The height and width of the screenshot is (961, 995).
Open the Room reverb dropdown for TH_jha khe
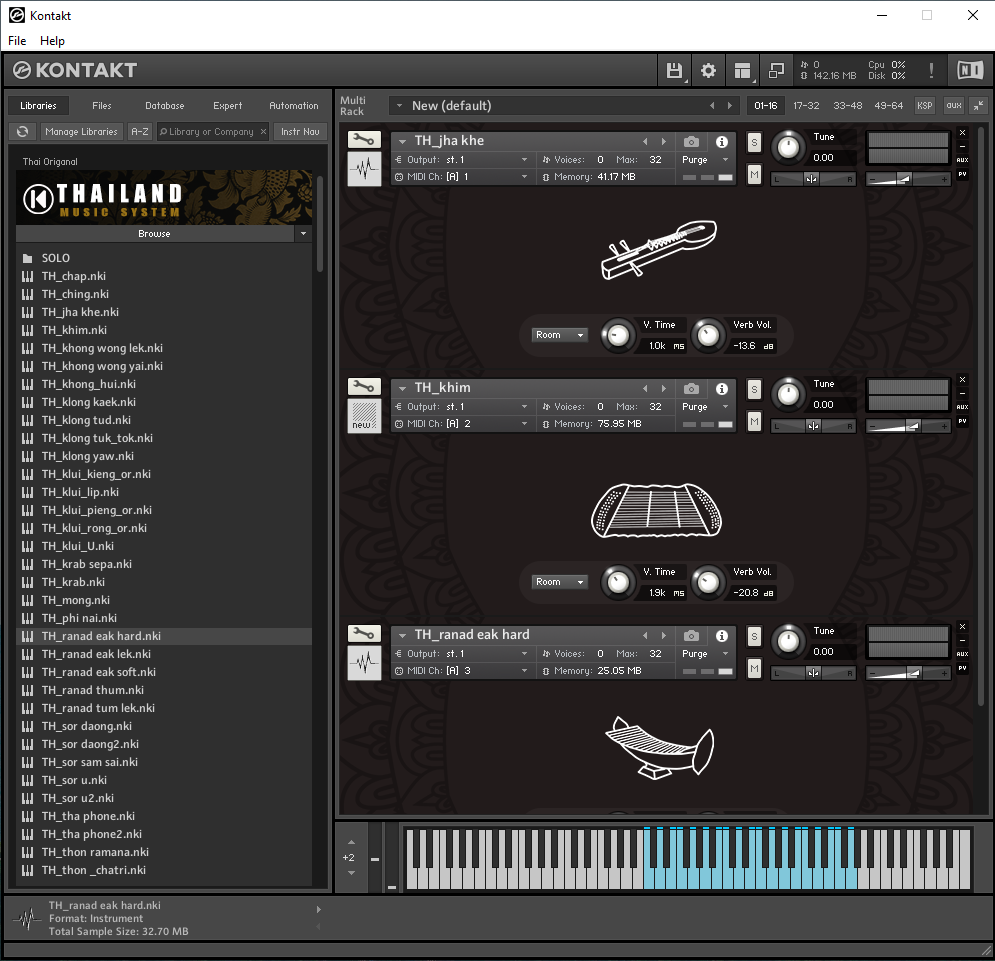click(560, 335)
